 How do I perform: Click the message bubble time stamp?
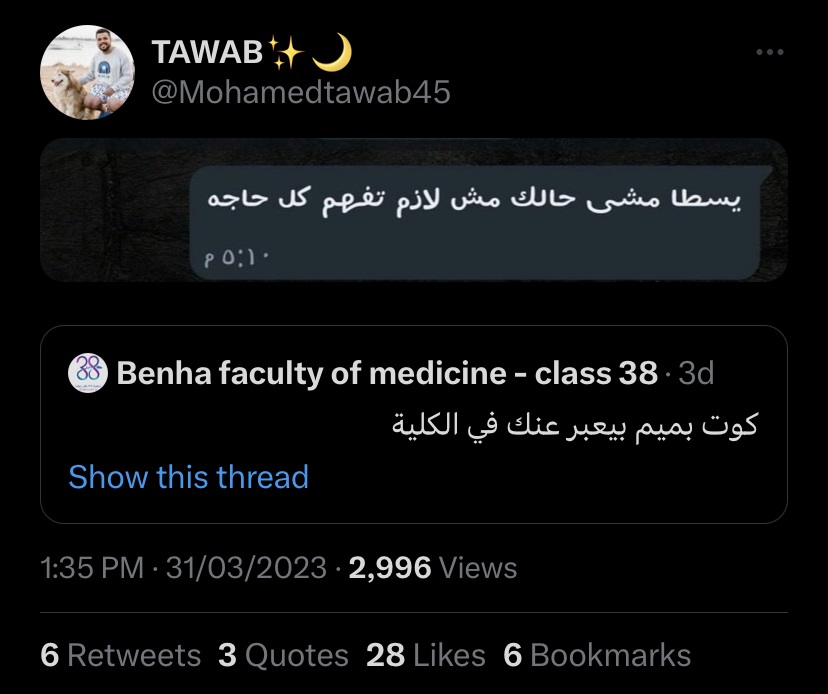click(237, 257)
